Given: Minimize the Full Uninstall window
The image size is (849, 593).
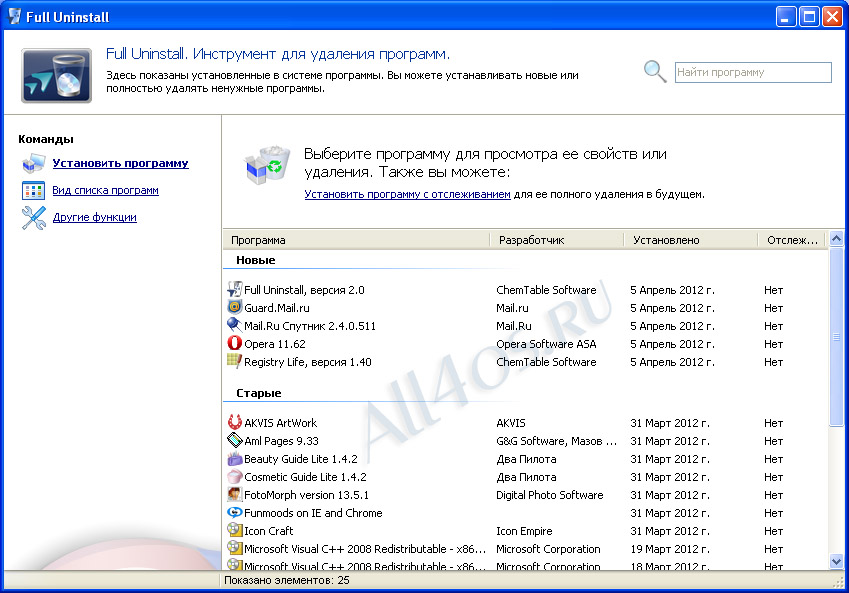Looking at the screenshot, I should (786, 17).
